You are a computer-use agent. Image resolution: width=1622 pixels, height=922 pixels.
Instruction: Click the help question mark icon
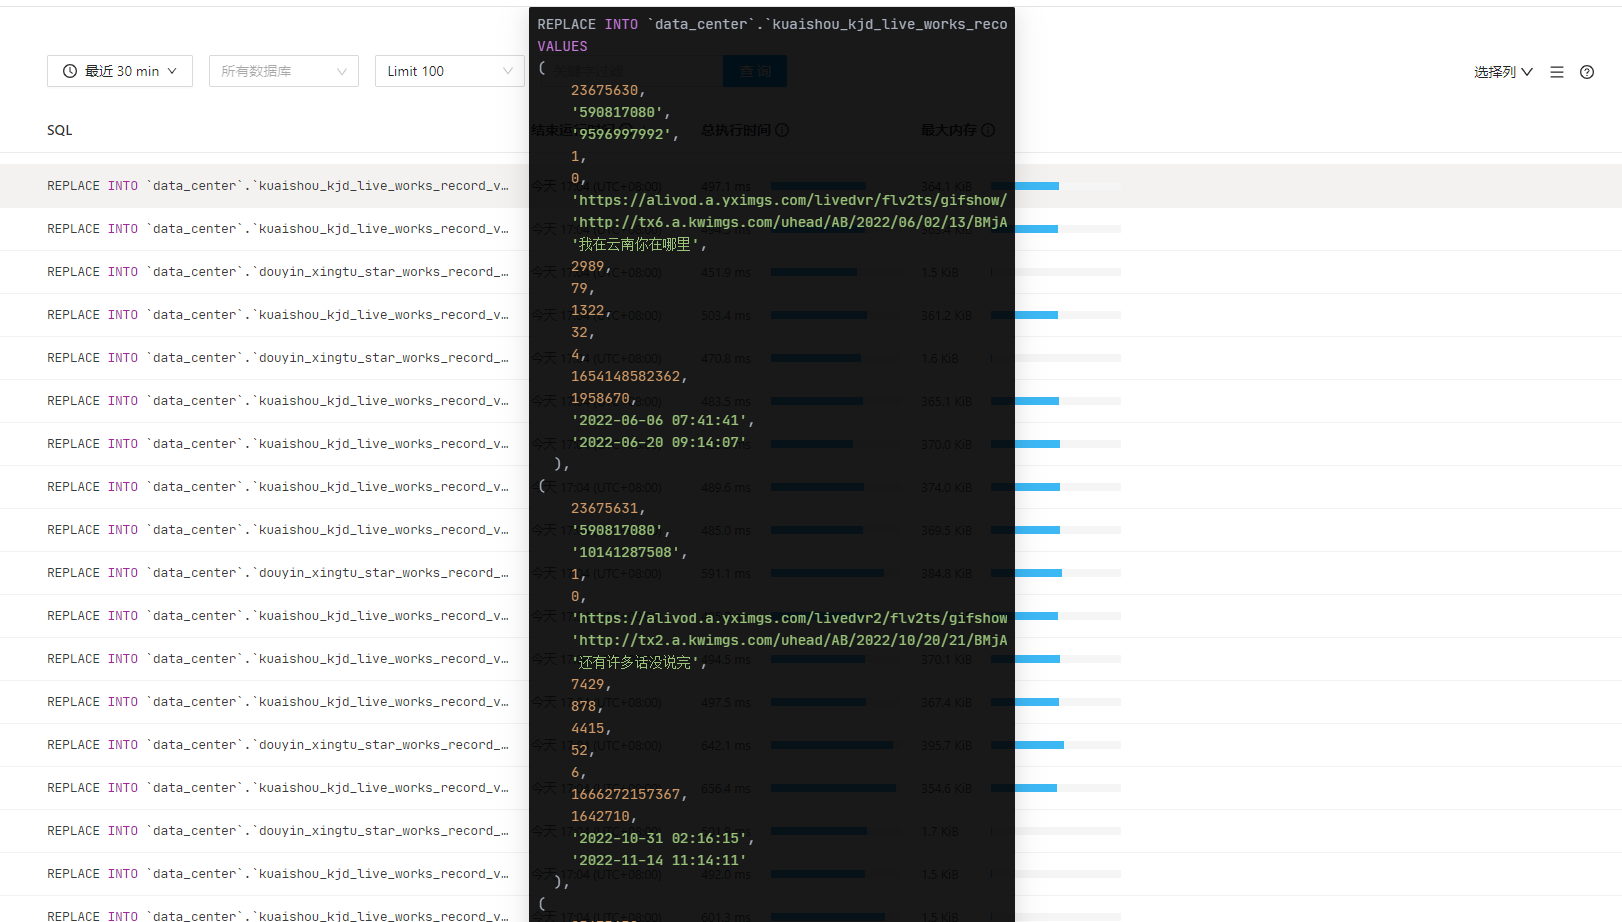coord(1586,72)
